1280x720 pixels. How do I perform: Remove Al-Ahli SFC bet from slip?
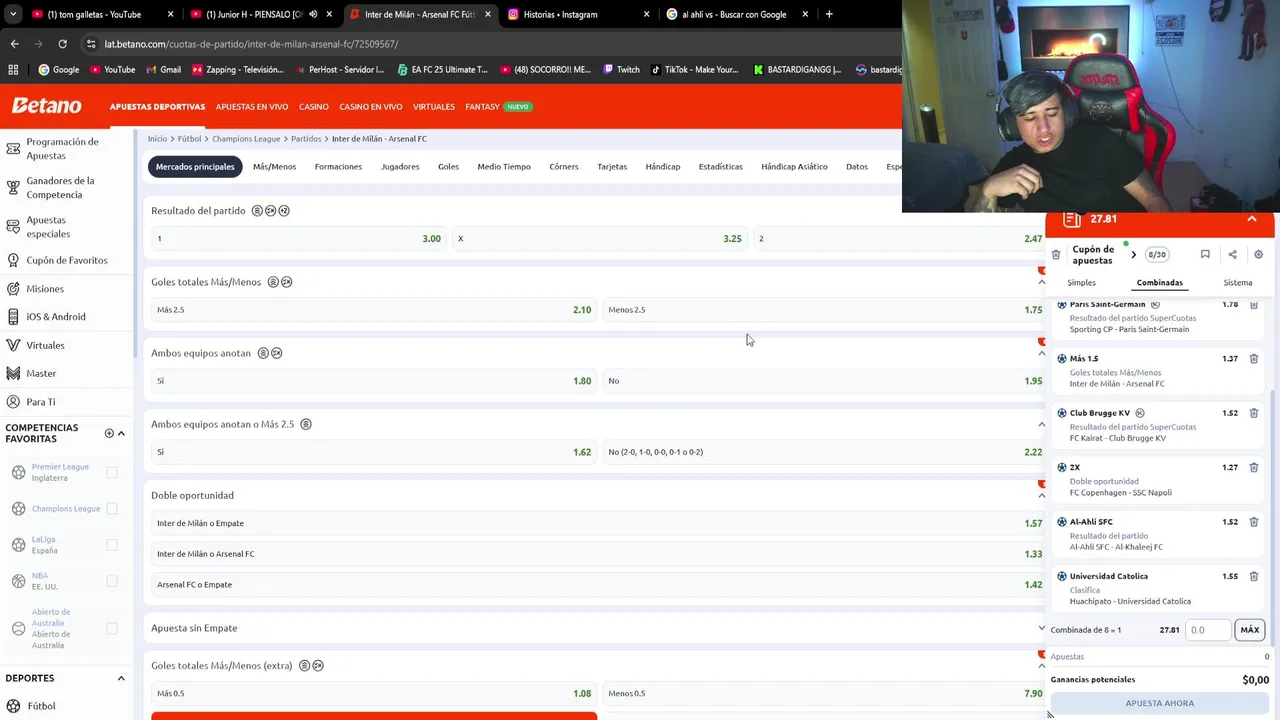[1253, 522]
